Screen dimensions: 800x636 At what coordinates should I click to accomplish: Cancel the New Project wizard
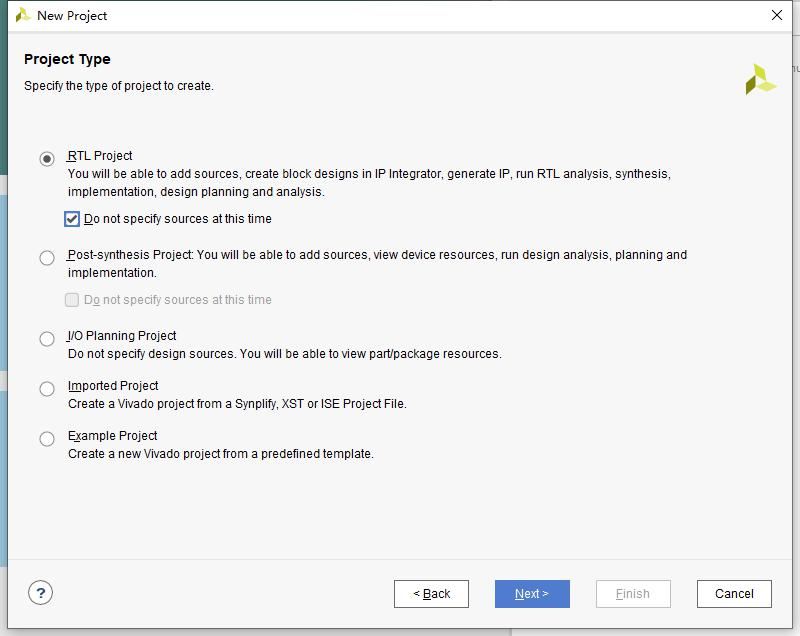click(734, 594)
